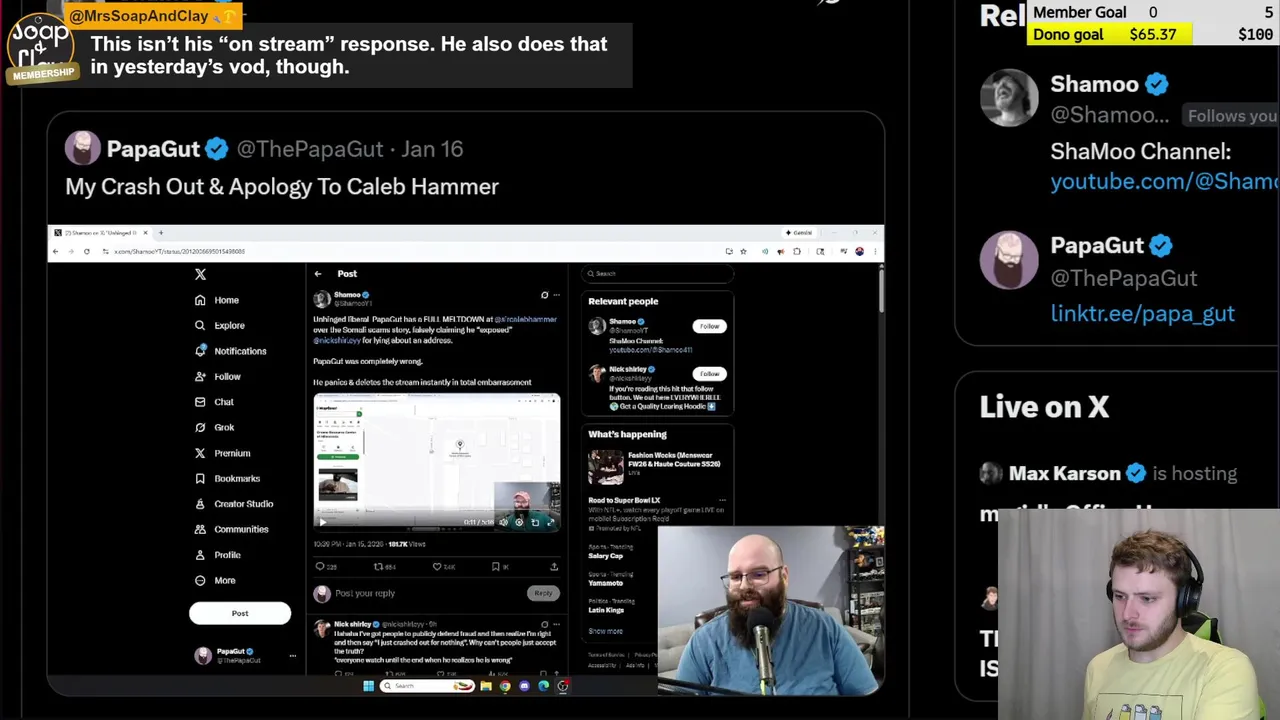Open three-dot menu on Shamoo's post
The height and width of the screenshot is (720, 1280).
click(556, 295)
